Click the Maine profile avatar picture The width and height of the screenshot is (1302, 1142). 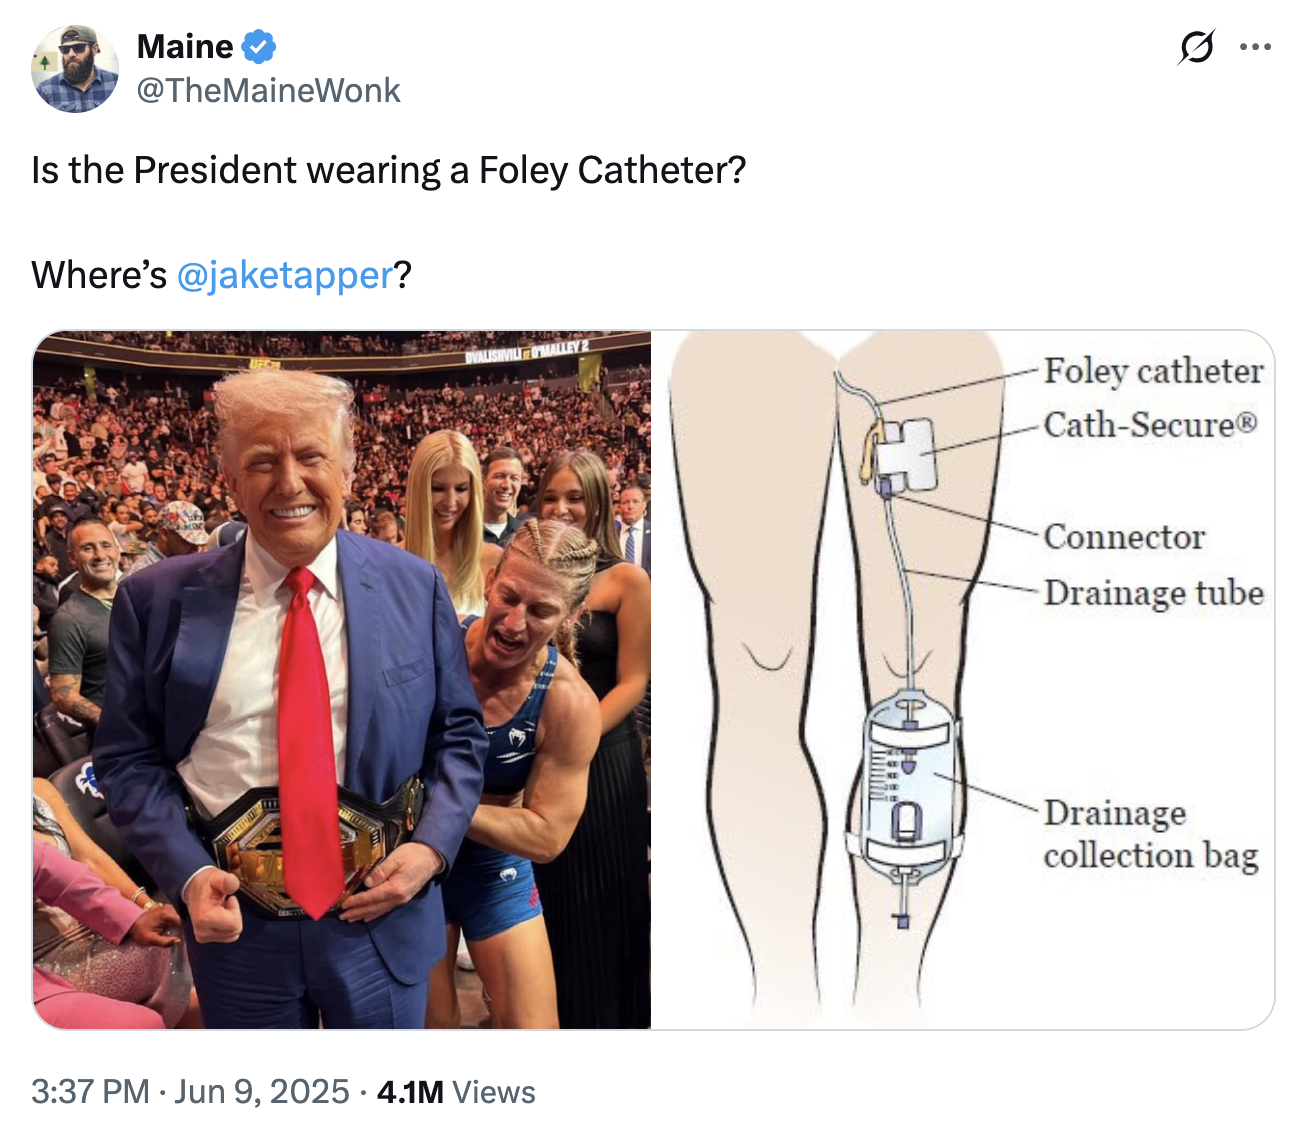click(75, 69)
